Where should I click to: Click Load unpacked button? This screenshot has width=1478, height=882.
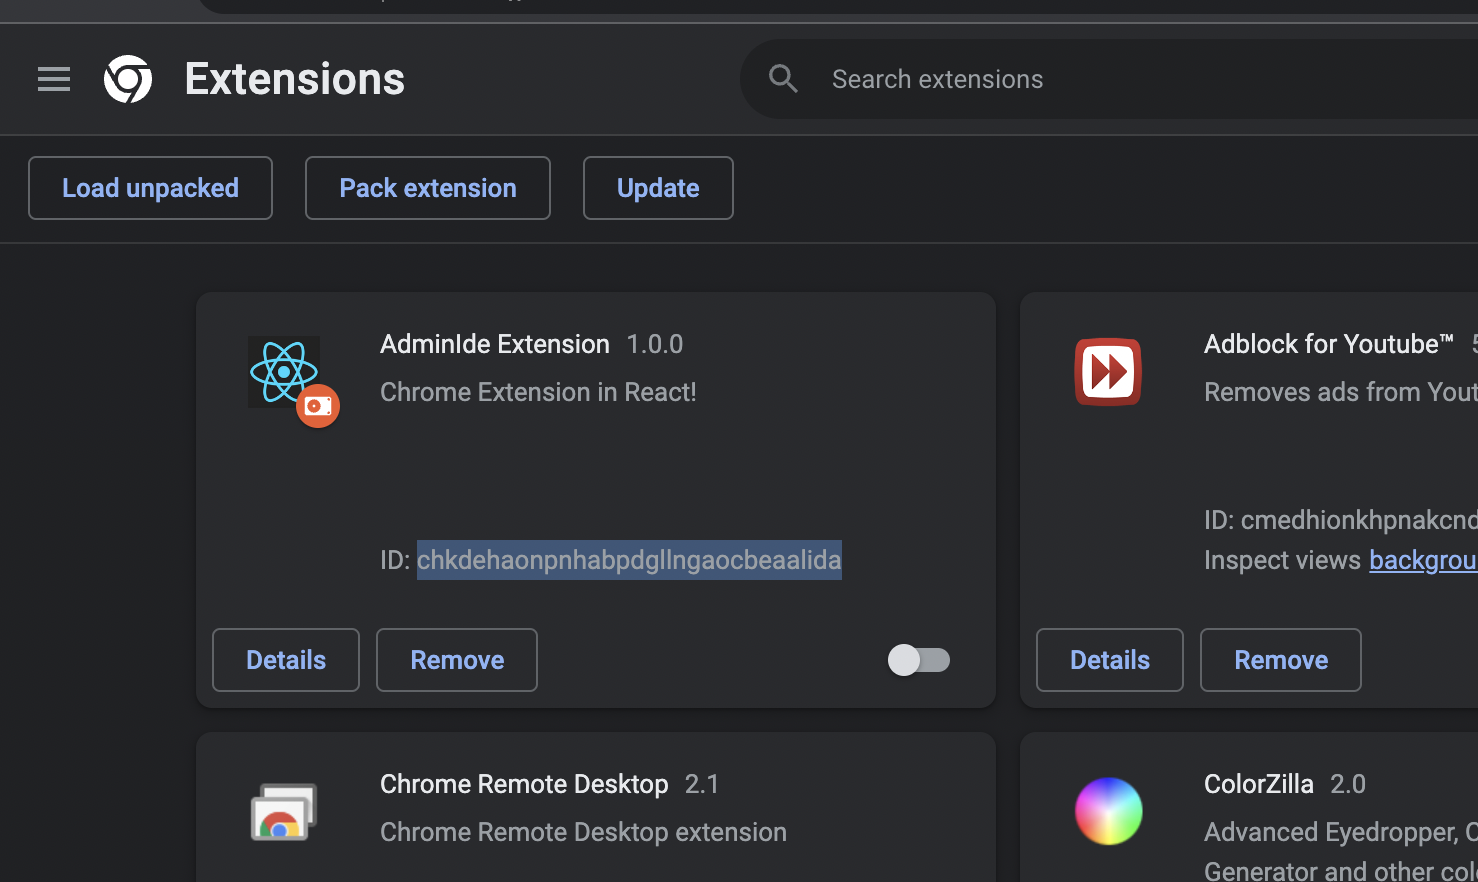(150, 188)
